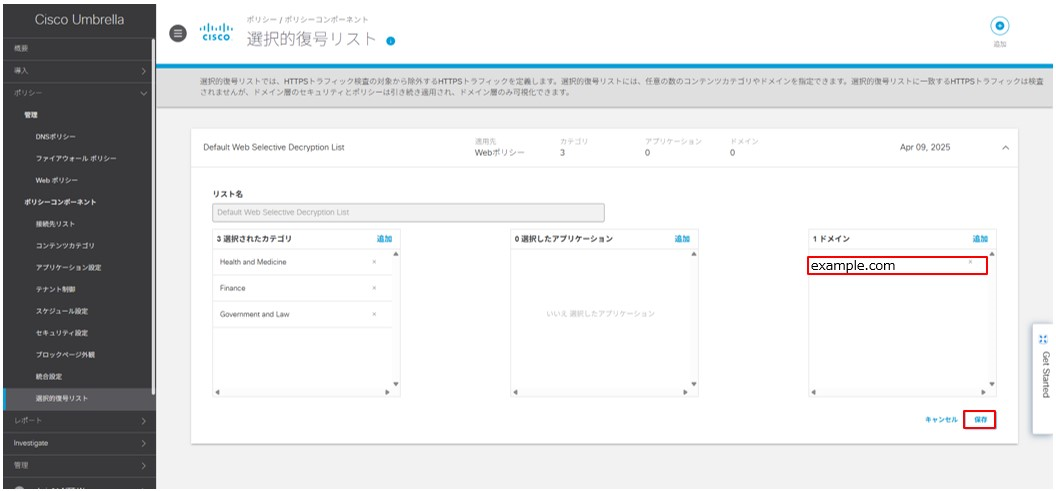1056x491 pixels.
Task: Open ブロックページ外観 page
Action: tap(65, 354)
